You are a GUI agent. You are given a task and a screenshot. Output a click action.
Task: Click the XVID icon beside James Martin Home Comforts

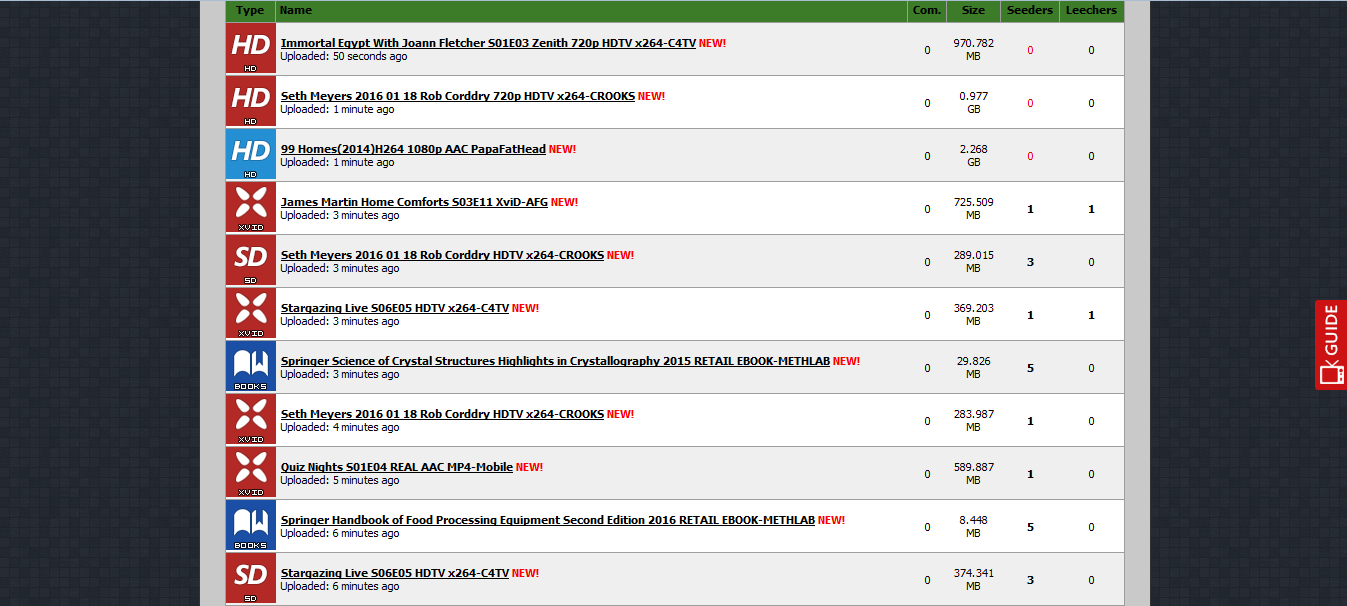251,207
